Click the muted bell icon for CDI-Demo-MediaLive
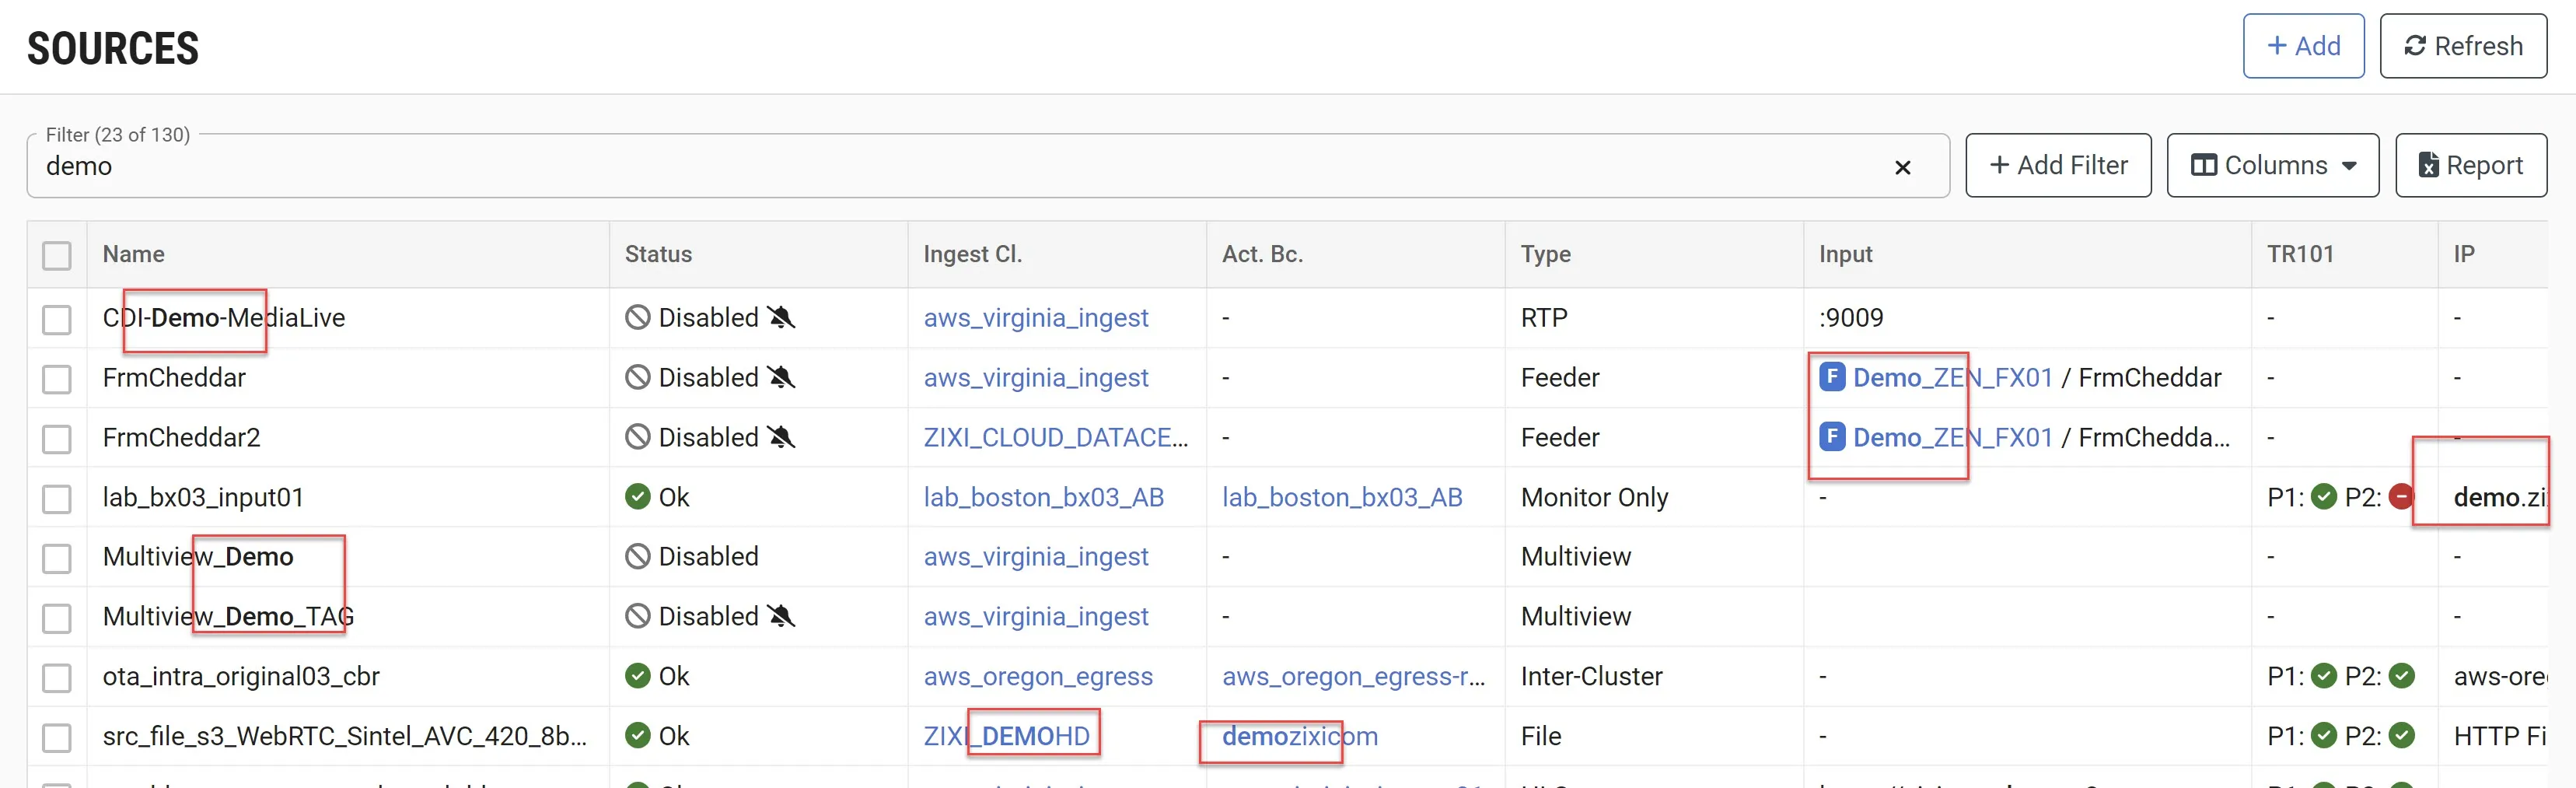This screenshot has width=2576, height=788. click(780, 318)
